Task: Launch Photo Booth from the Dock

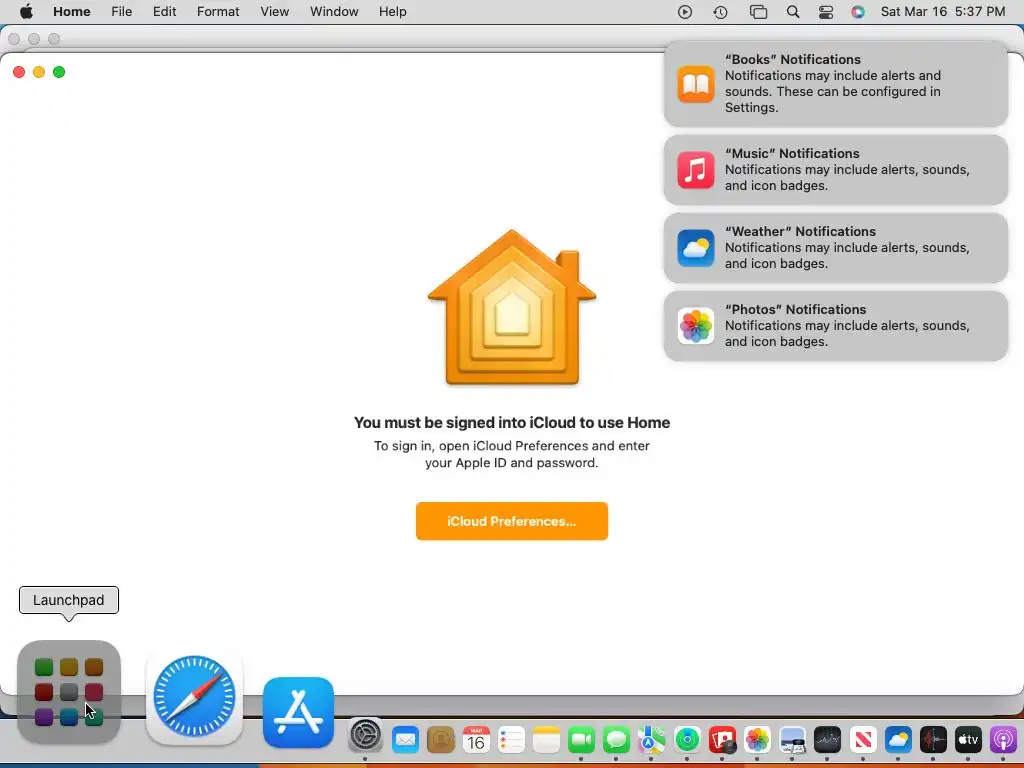Action: 722,740
